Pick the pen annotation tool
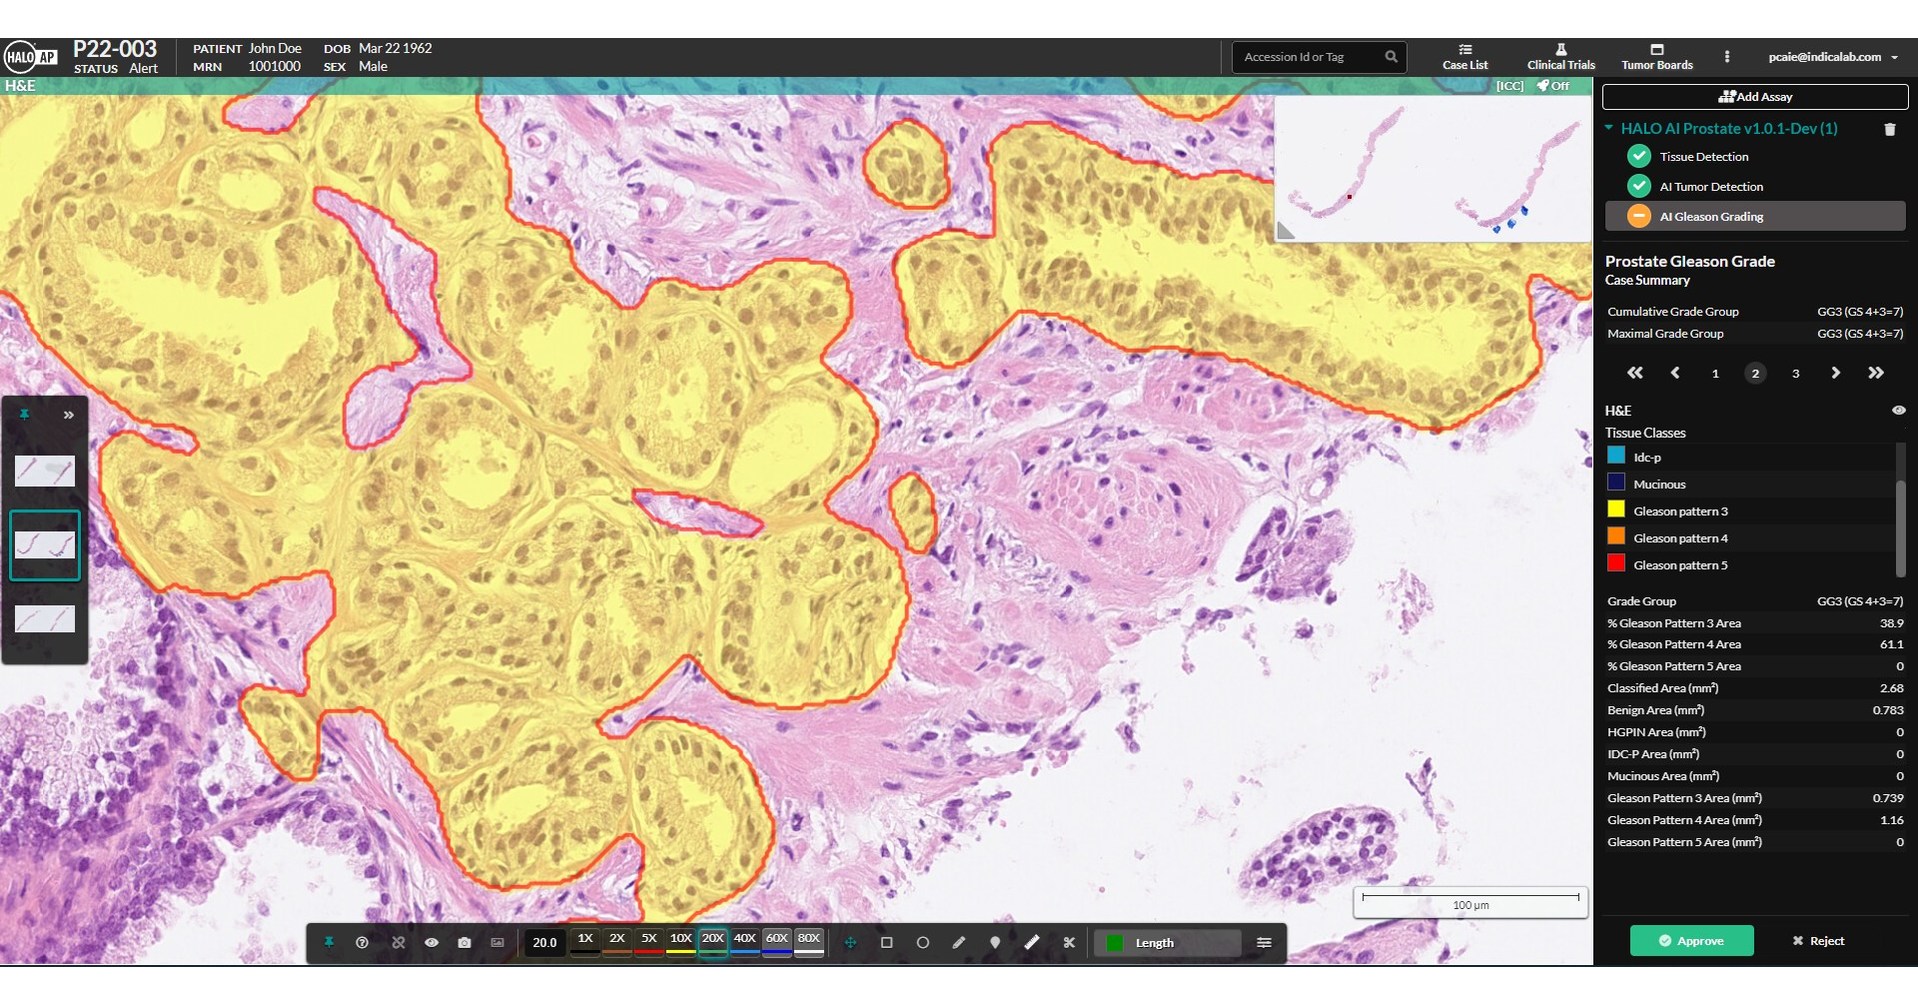Image resolution: width=1918 pixels, height=1005 pixels. 957,942
